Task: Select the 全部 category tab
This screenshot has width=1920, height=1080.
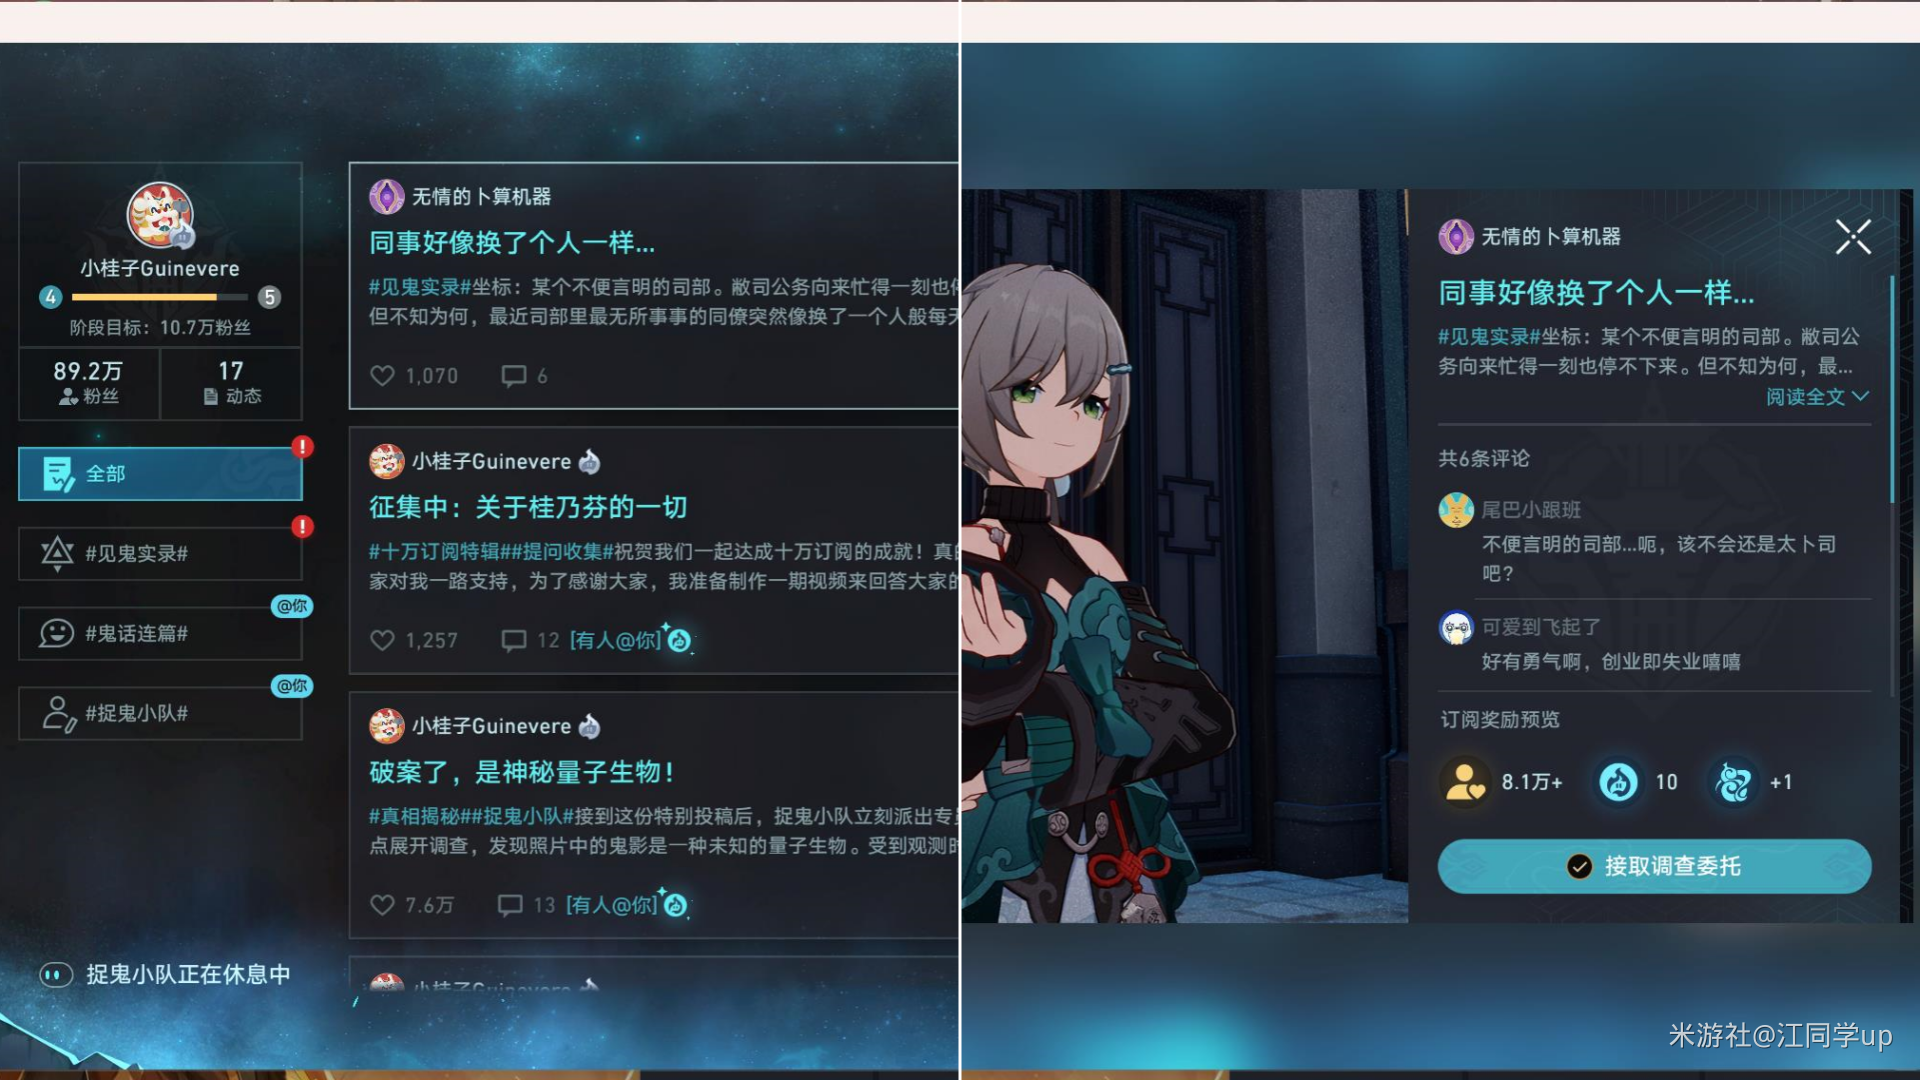Action: [160, 474]
